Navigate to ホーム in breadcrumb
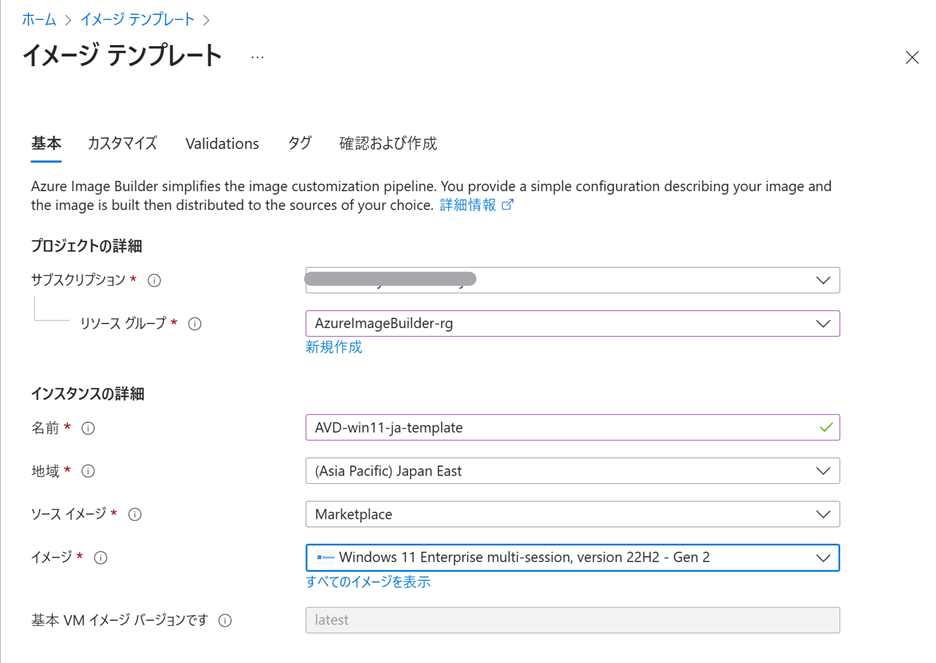The width and height of the screenshot is (936, 663). pos(39,19)
